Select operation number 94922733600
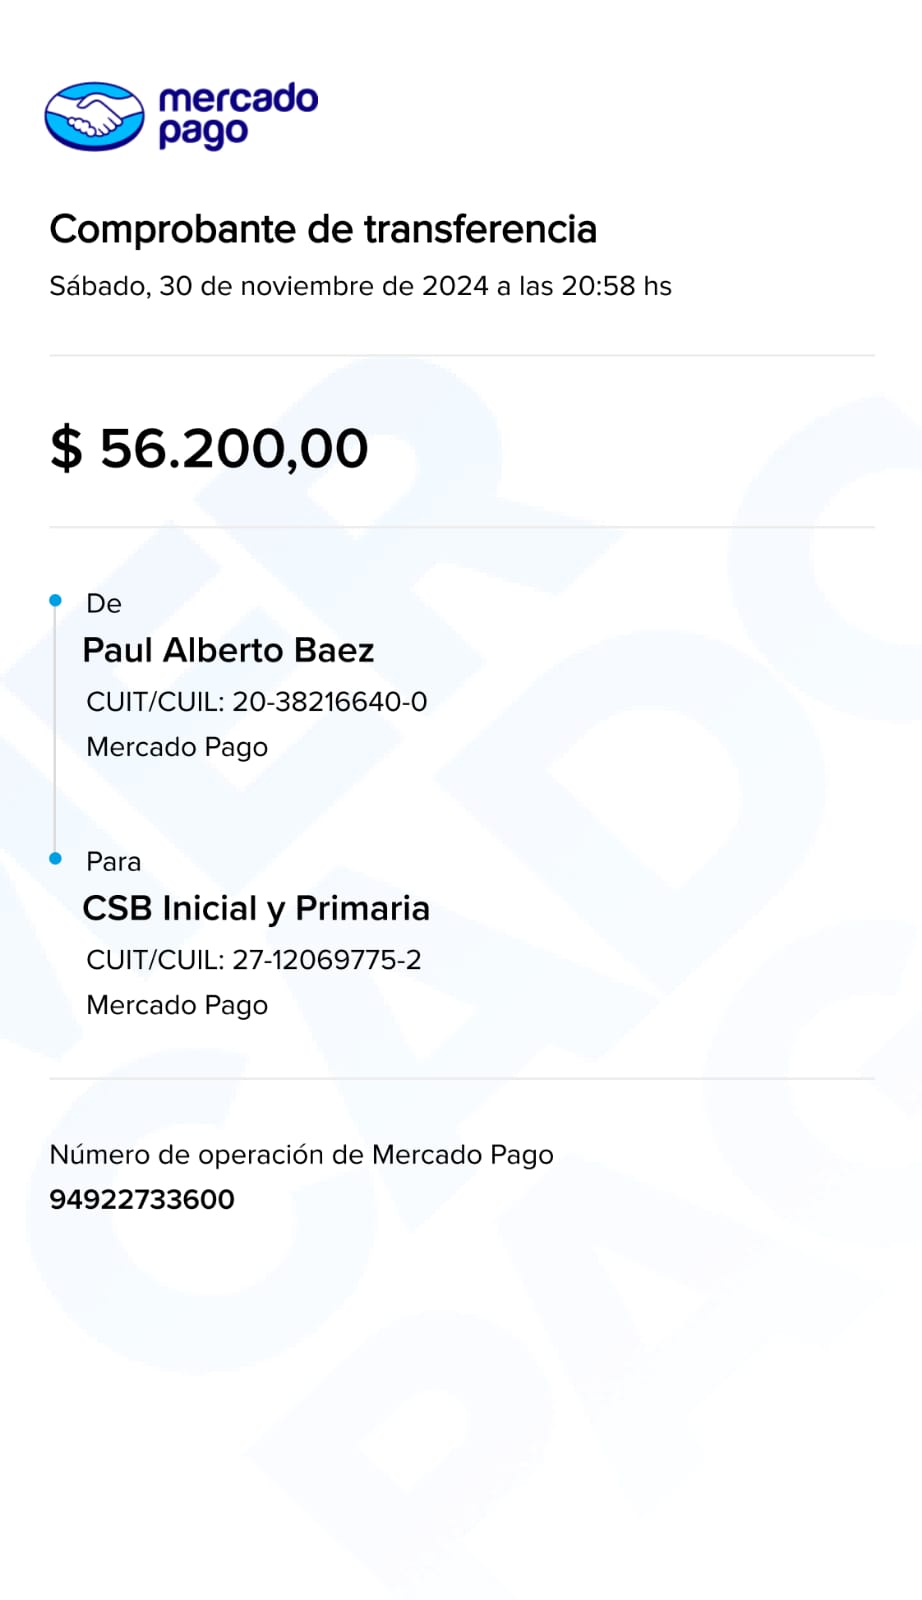This screenshot has height=1600, width=922. point(142,1199)
